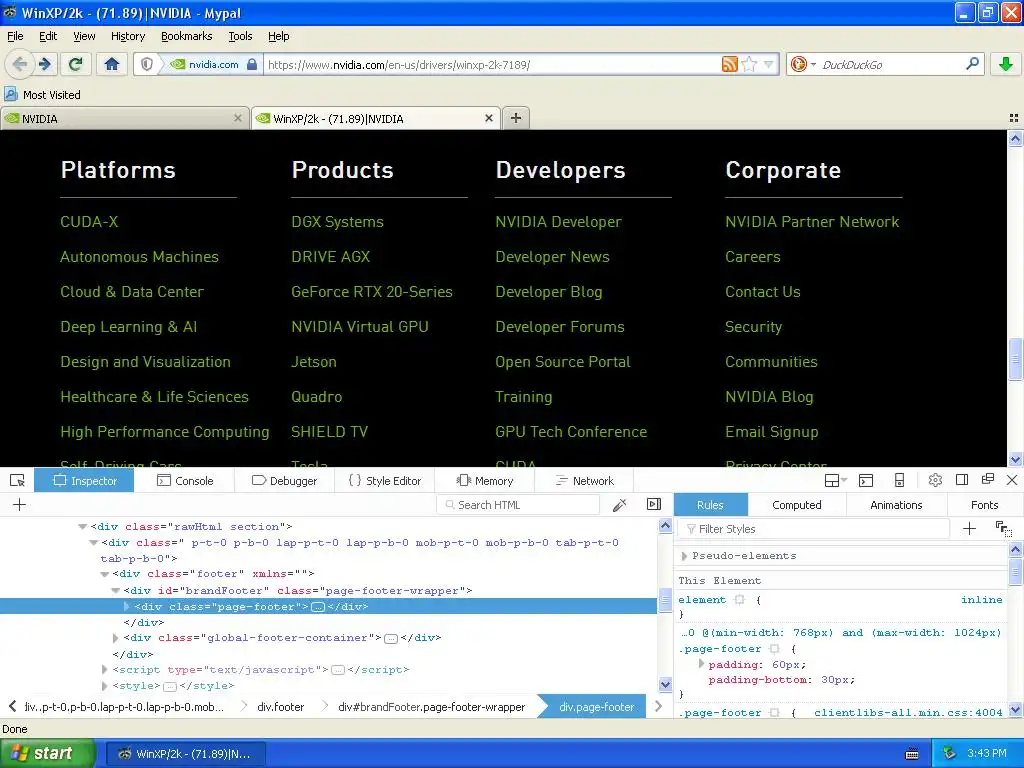The width and height of the screenshot is (1024, 768).
Task: Dock devtools to side of window
Action: (x=962, y=480)
